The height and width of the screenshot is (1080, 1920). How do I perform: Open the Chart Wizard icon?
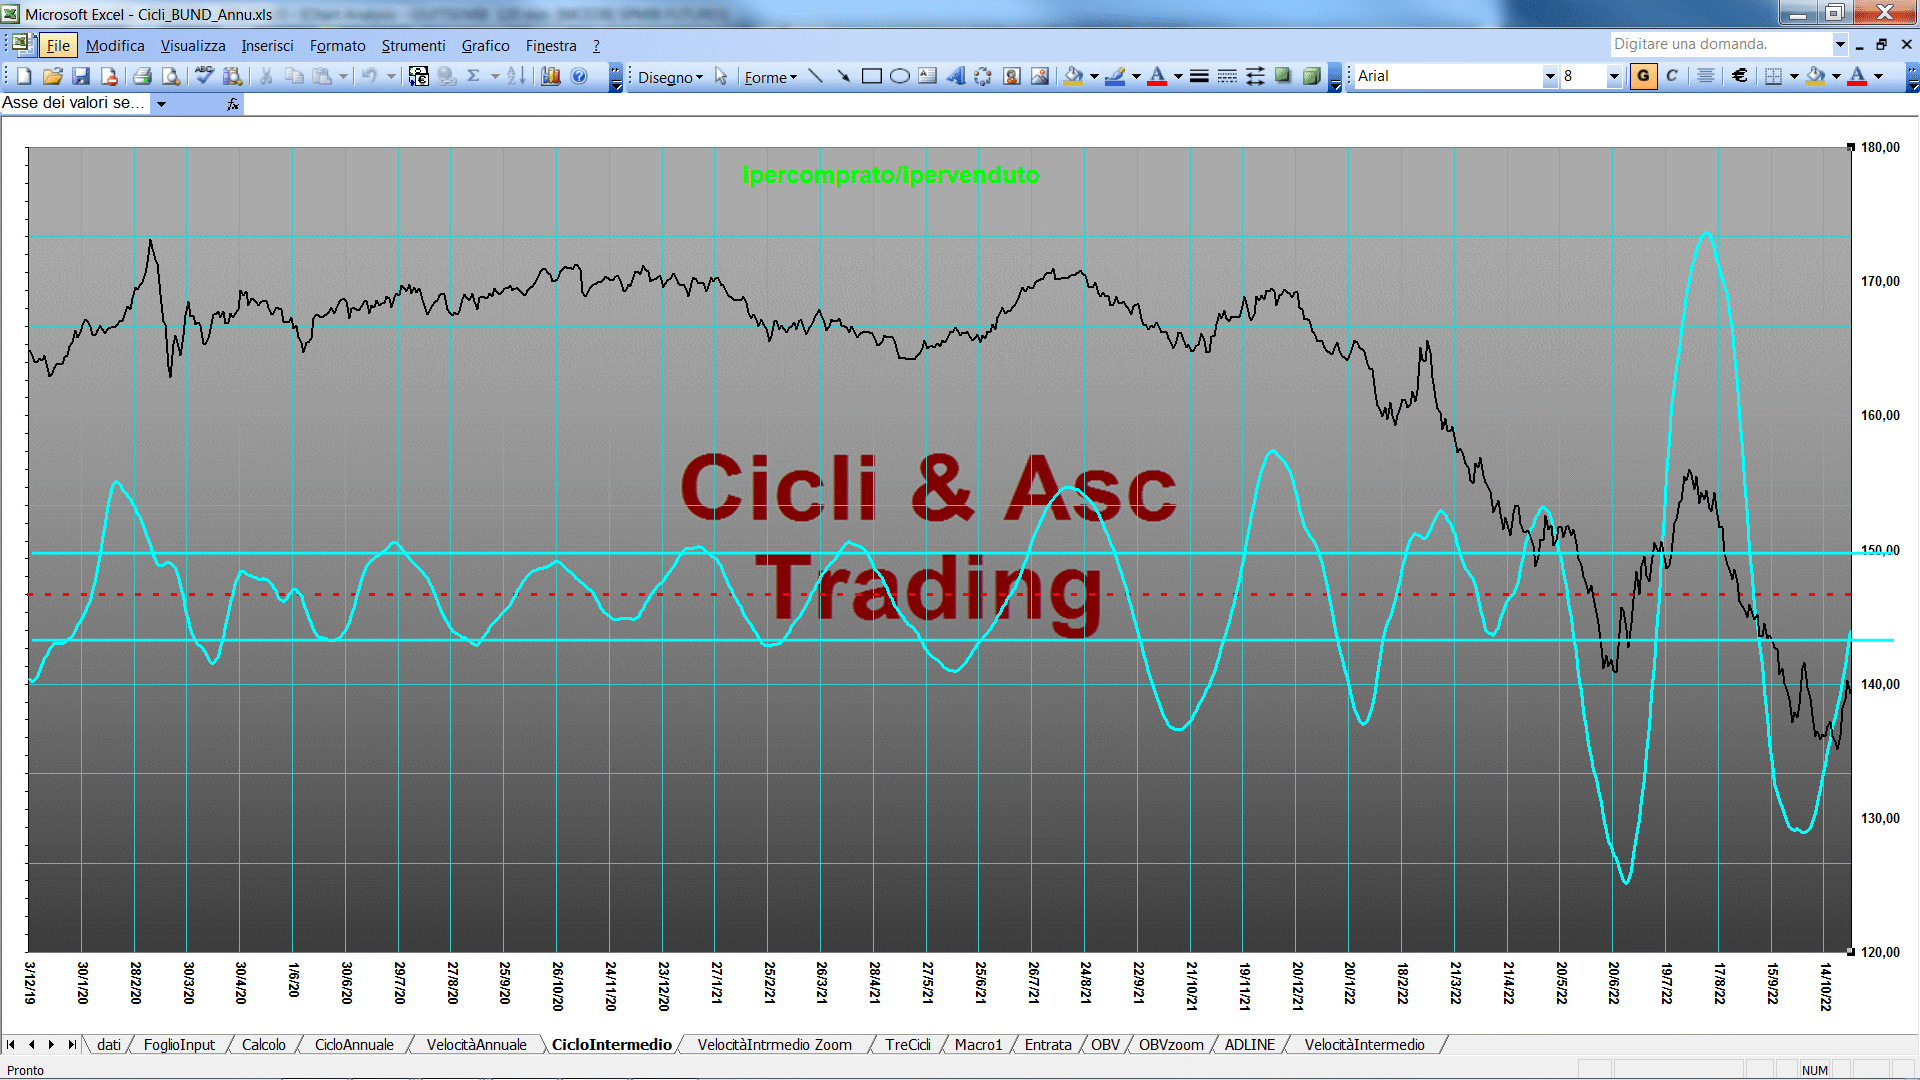click(551, 76)
